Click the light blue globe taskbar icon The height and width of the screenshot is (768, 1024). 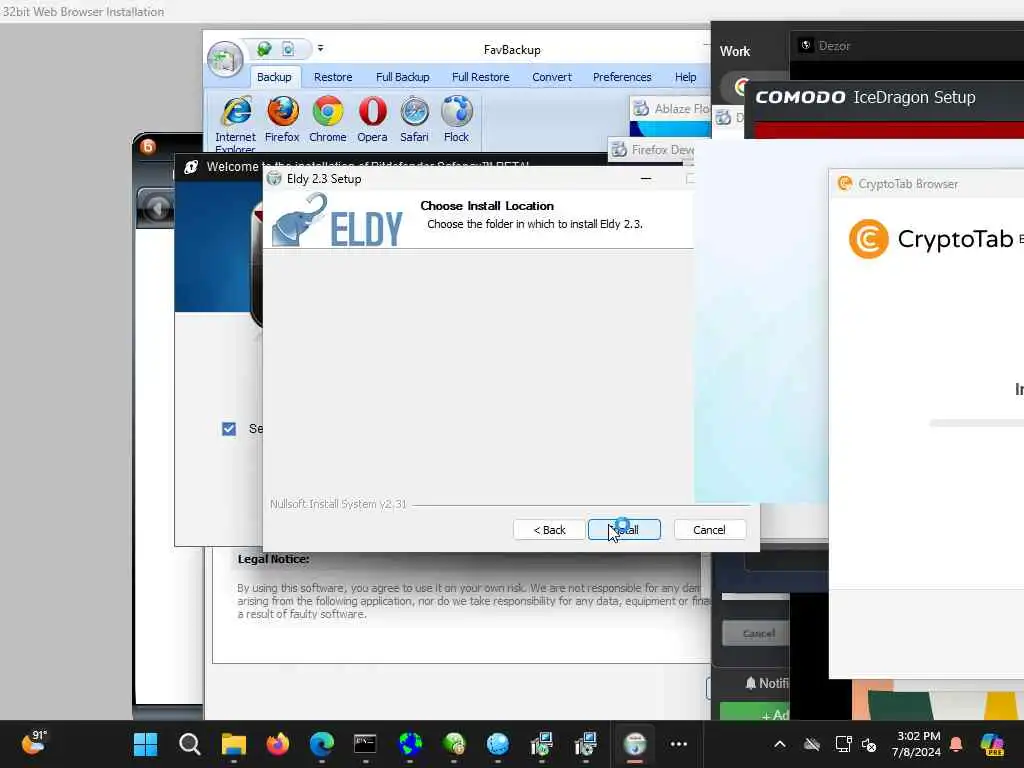coord(498,744)
